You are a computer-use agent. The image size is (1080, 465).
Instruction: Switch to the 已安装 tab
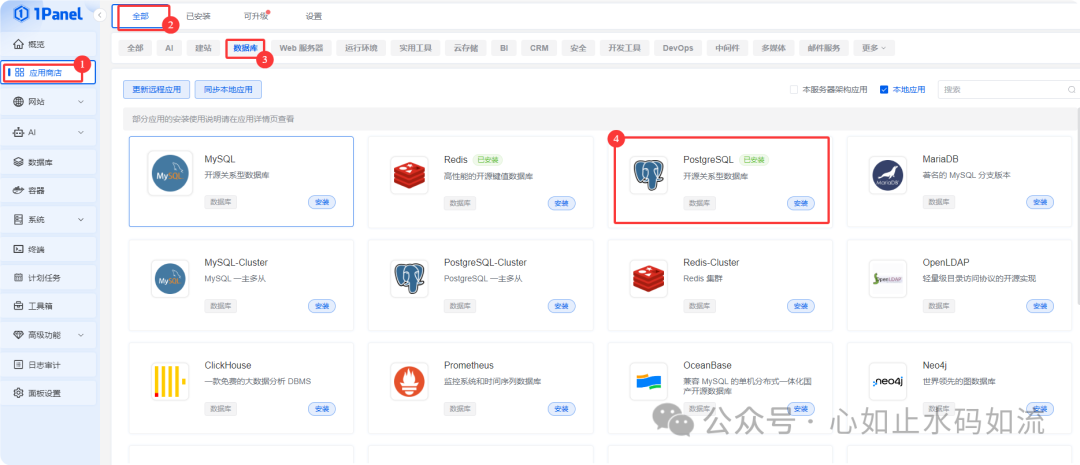tap(198, 16)
